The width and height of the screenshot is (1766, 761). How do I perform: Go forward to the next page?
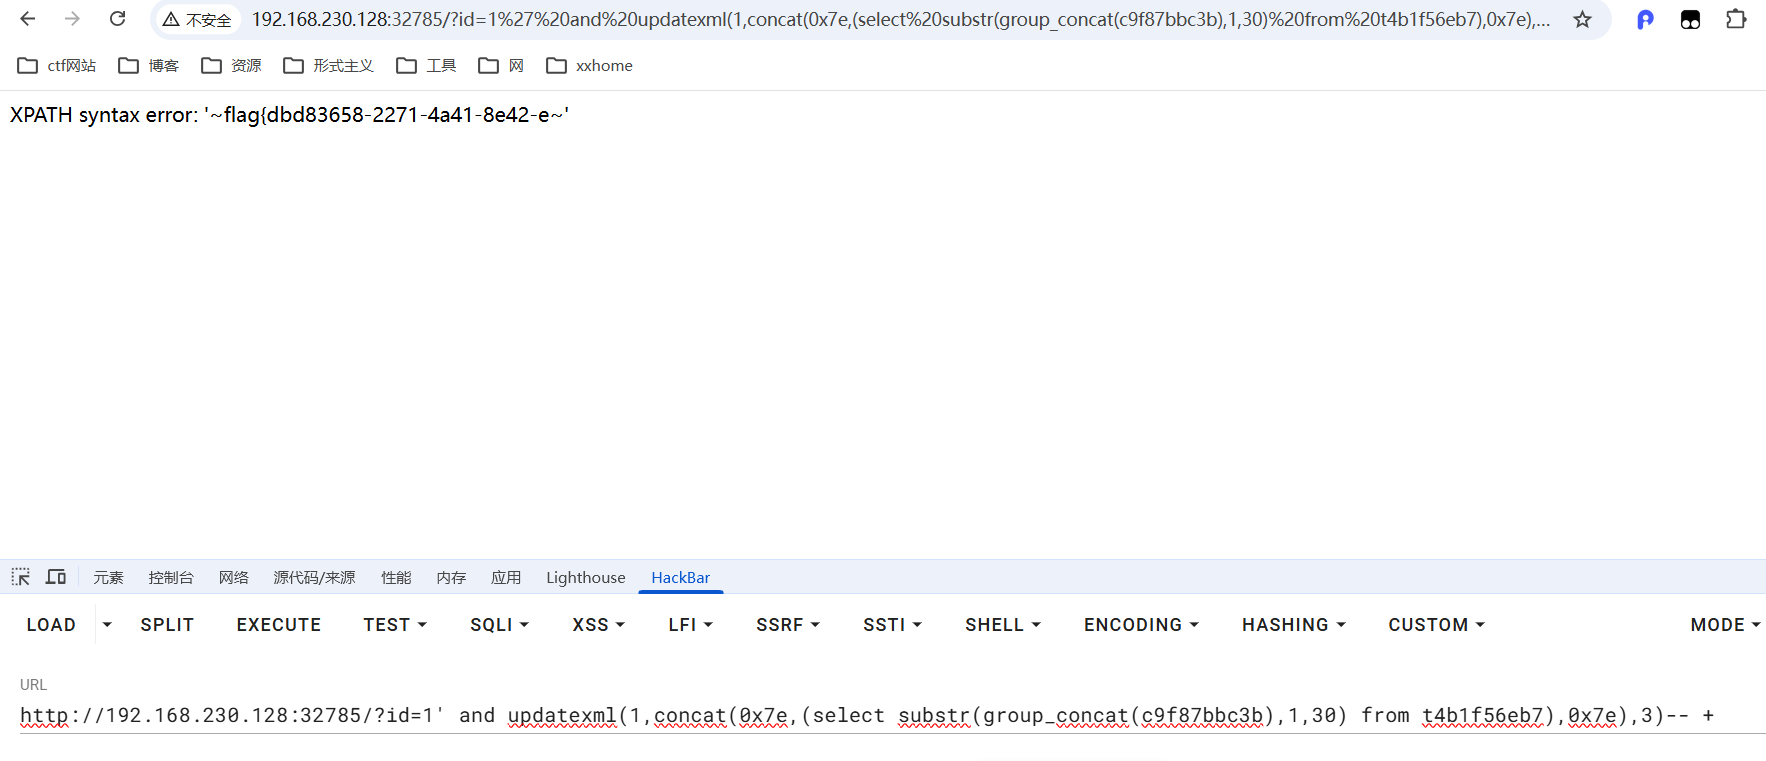click(x=72, y=19)
